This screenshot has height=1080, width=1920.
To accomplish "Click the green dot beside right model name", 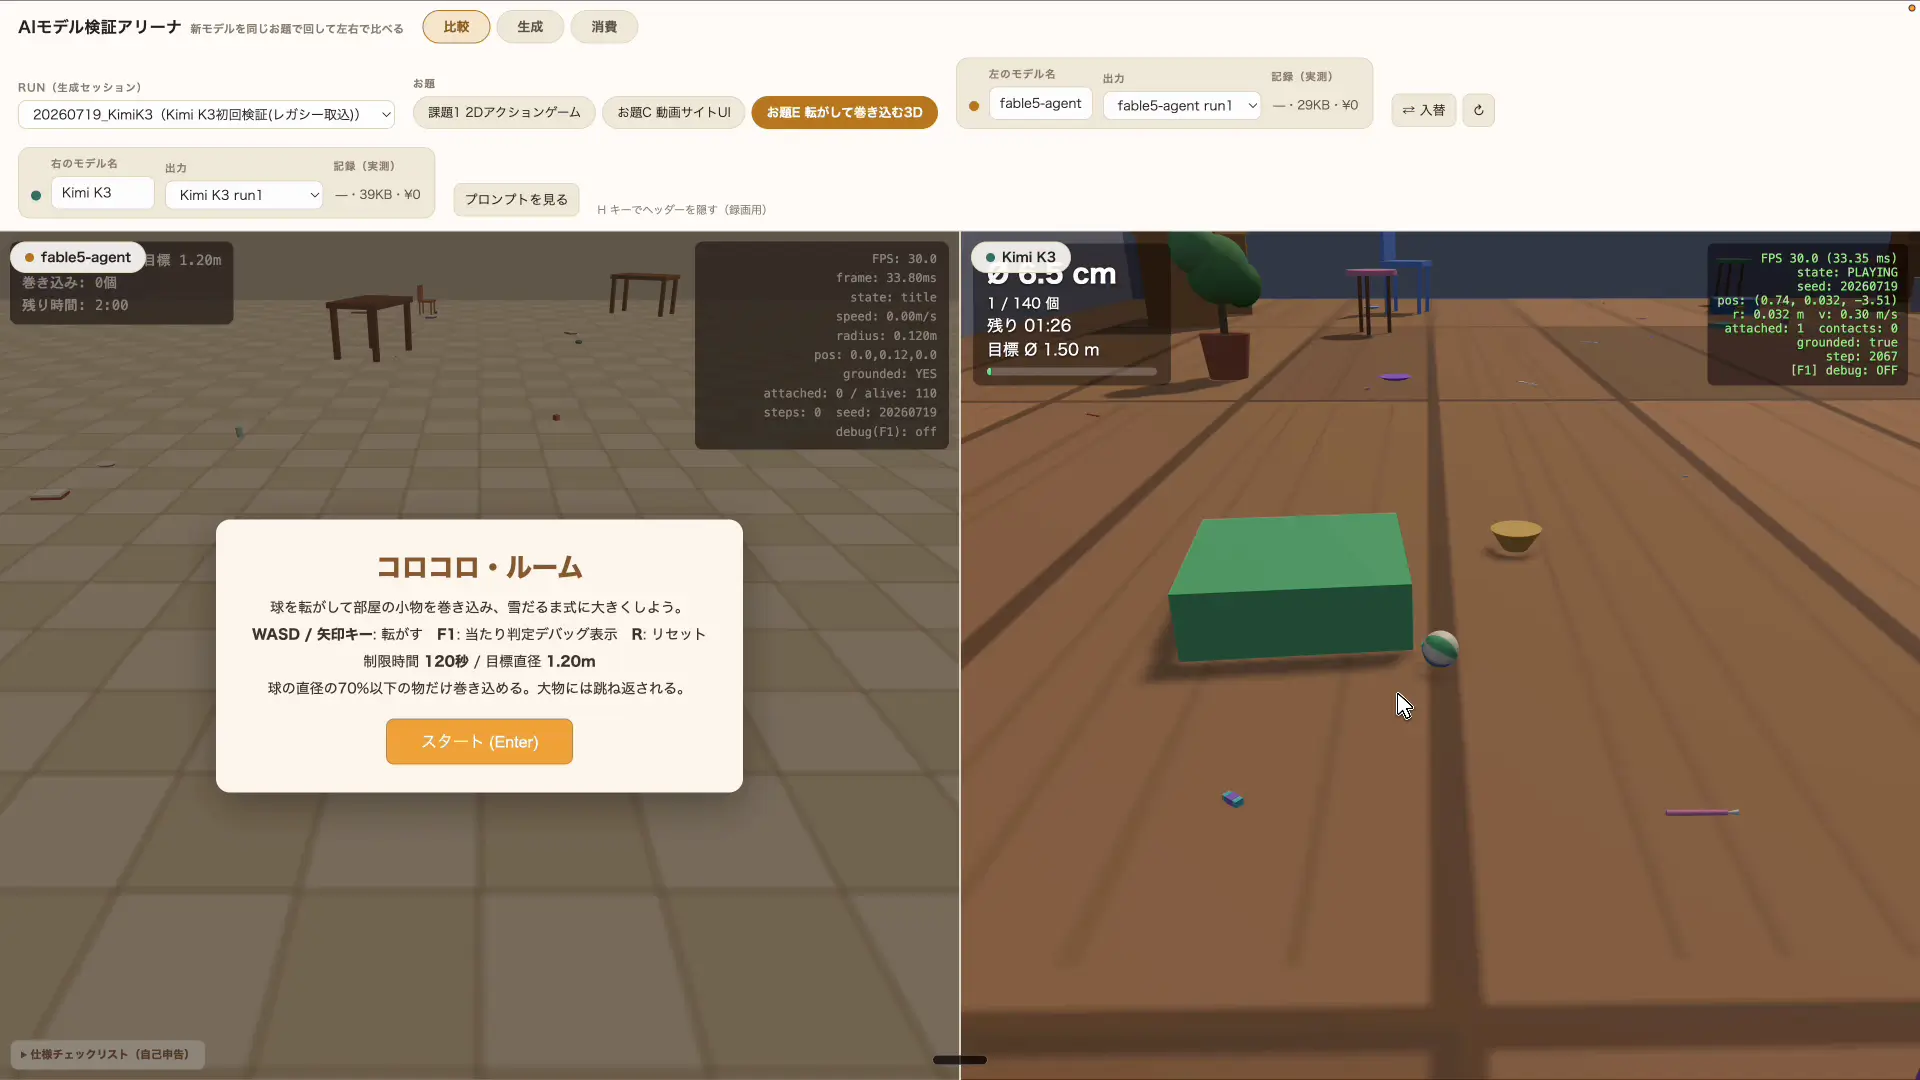I will (x=36, y=195).
